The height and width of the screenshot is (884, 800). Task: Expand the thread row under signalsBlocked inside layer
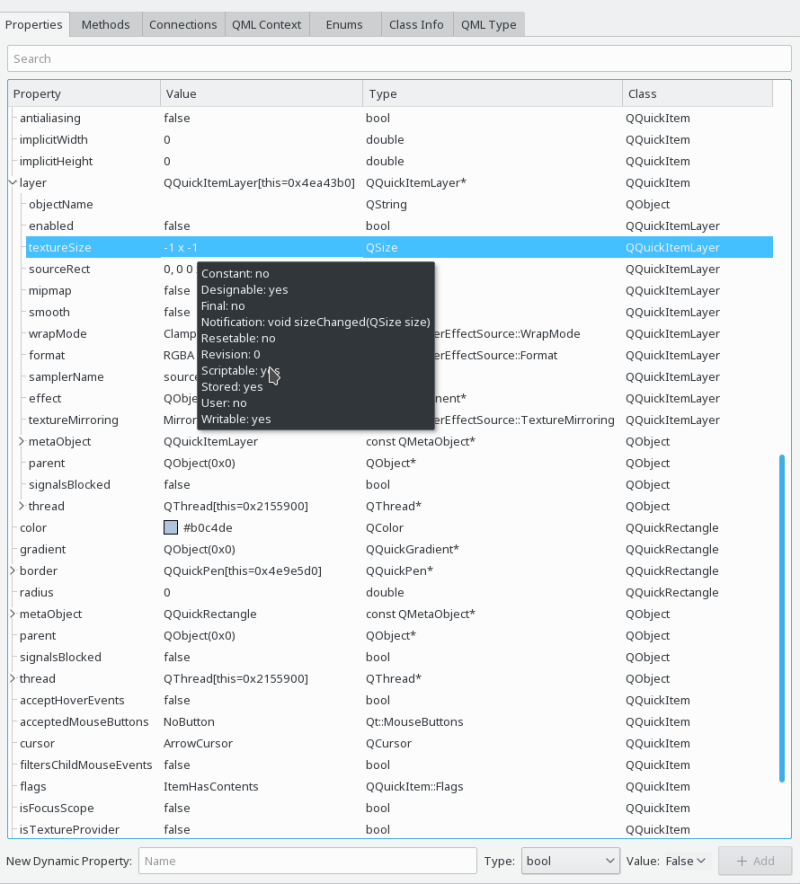tap(21, 506)
